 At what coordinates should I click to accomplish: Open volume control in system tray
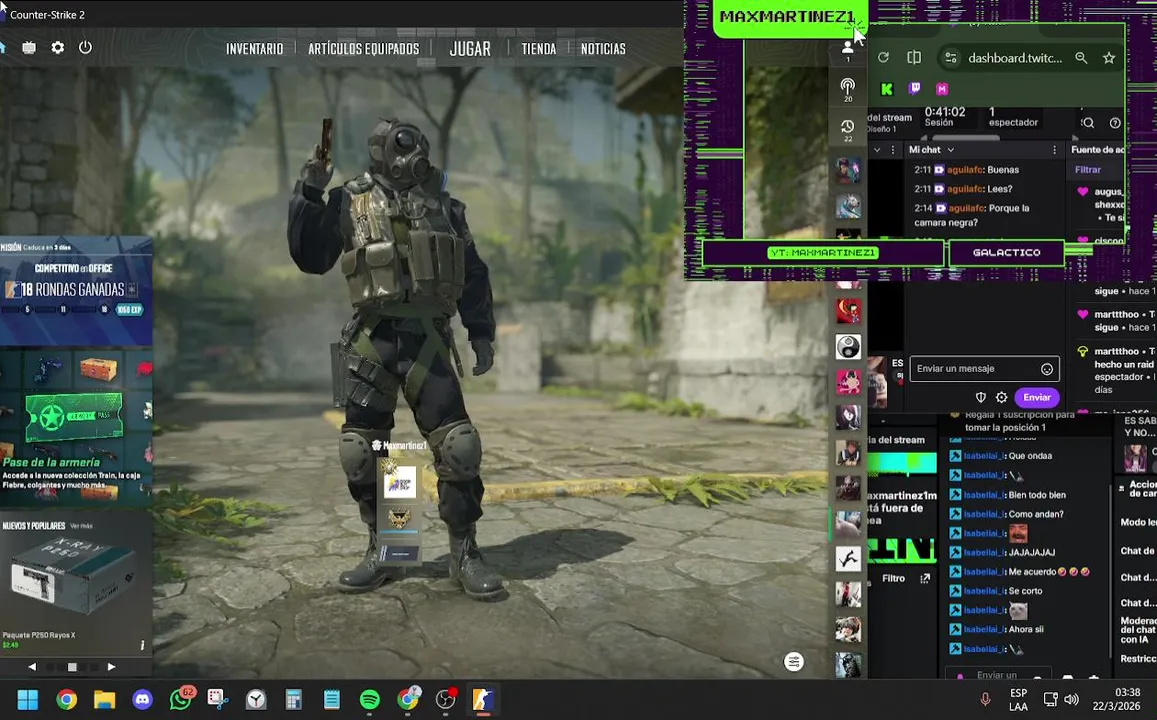pos(1071,699)
